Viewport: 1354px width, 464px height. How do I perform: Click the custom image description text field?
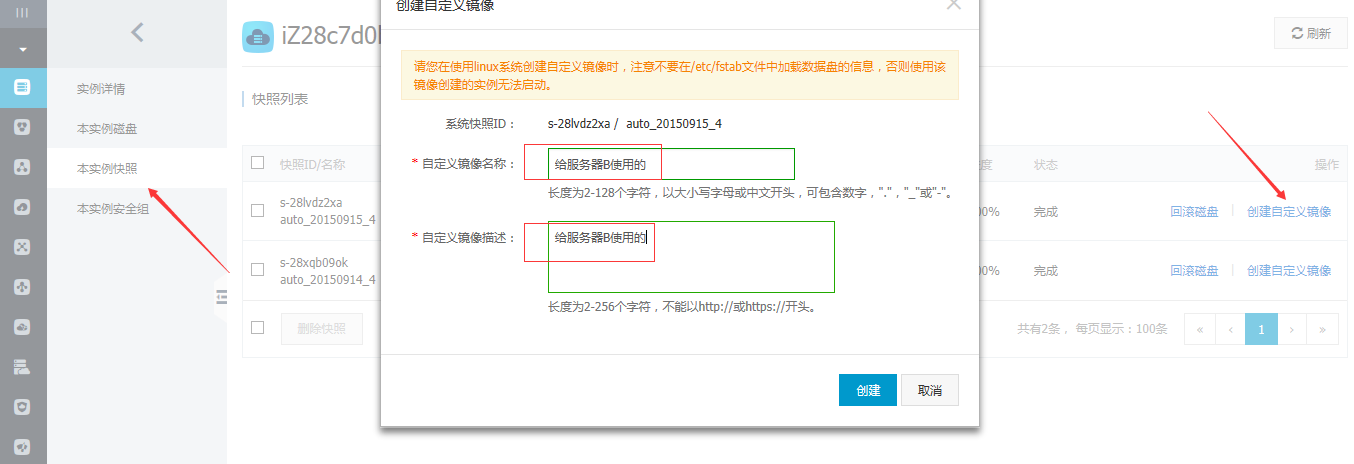point(690,257)
